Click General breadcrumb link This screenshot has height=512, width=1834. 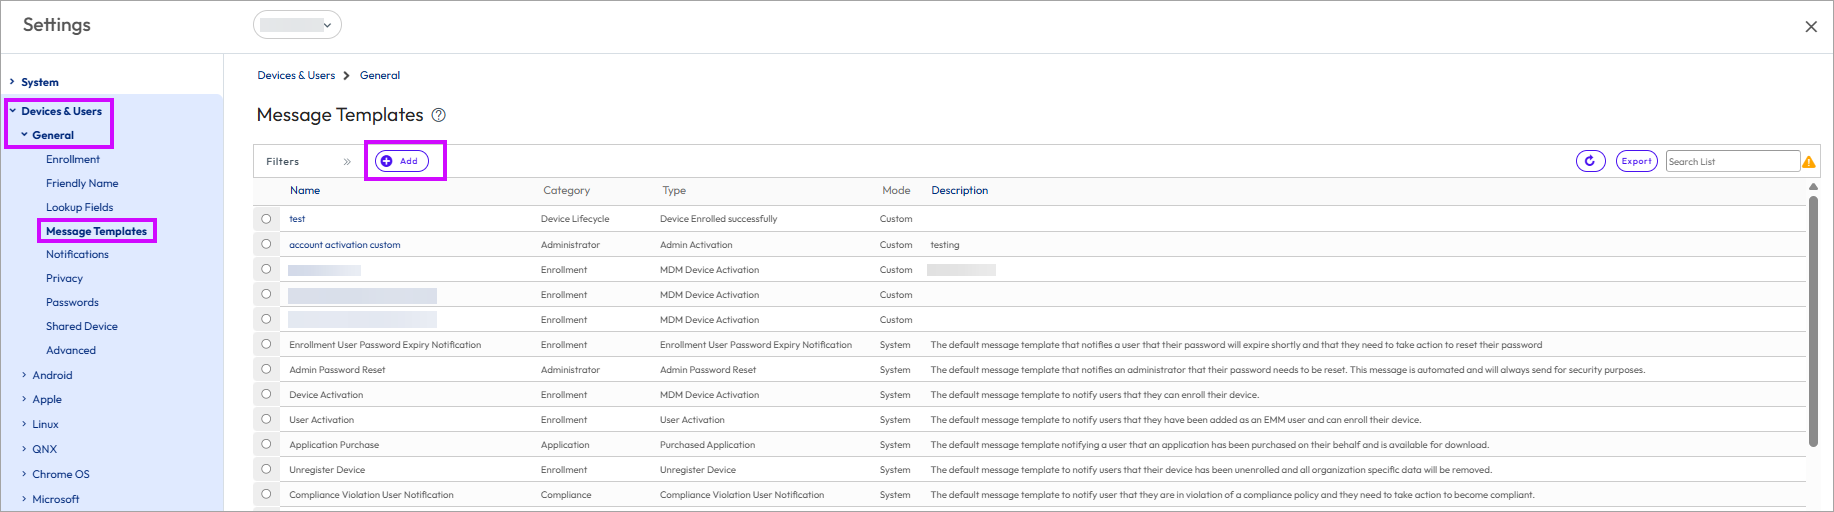(x=380, y=75)
